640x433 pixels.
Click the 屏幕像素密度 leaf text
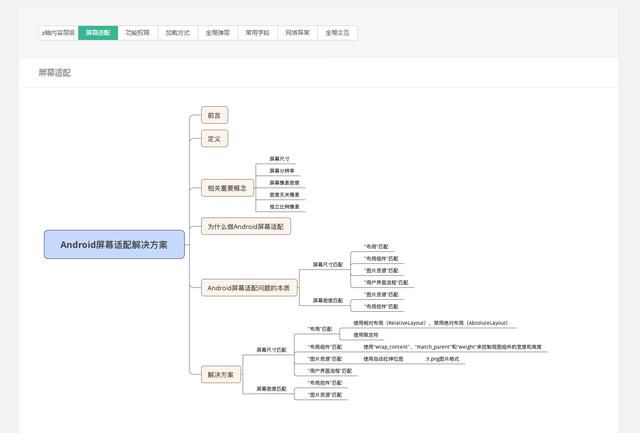click(x=284, y=183)
